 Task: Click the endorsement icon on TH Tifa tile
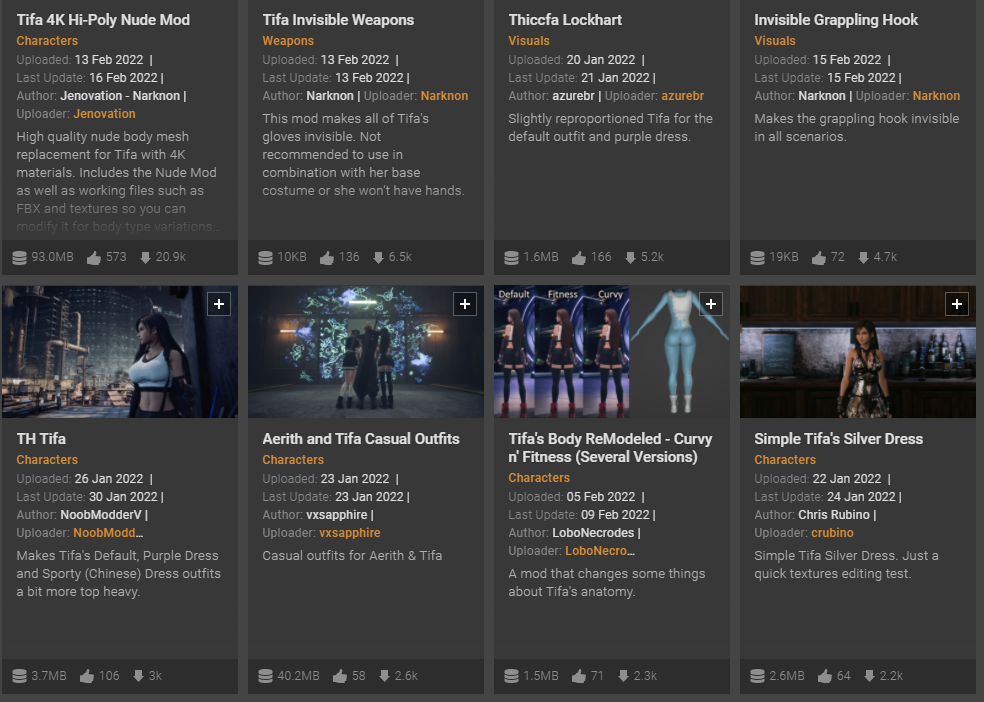(87, 676)
